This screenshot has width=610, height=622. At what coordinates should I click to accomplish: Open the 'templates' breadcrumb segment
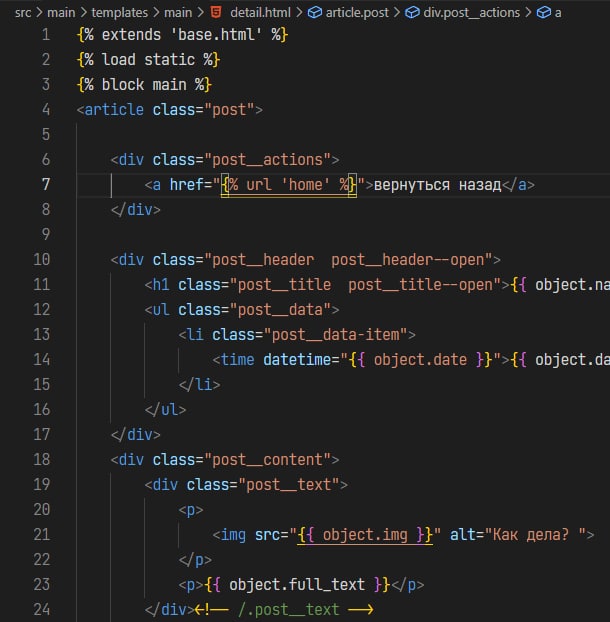pos(119,13)
